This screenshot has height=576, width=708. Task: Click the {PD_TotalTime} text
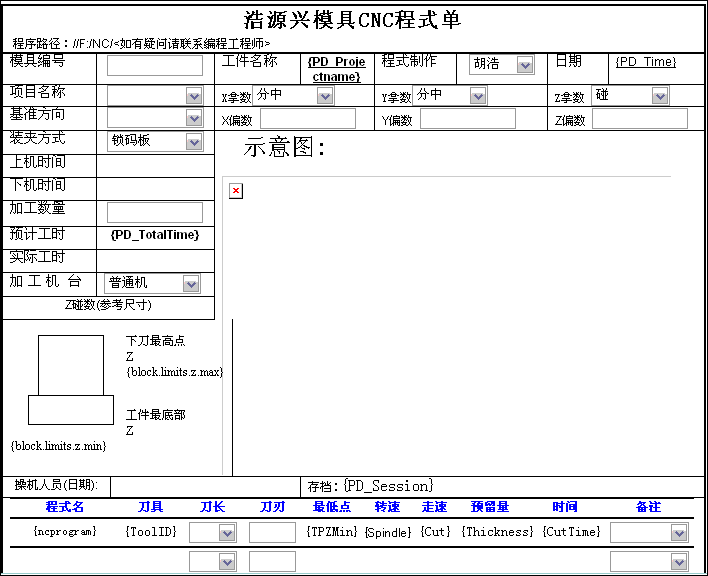(155, 235)
